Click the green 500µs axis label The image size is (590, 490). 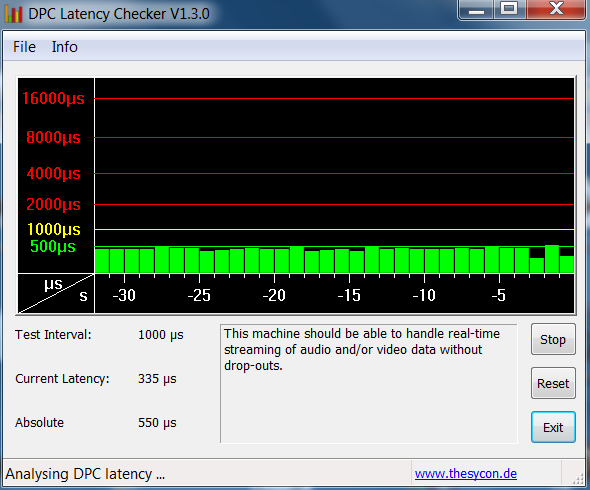pos(53,247)
